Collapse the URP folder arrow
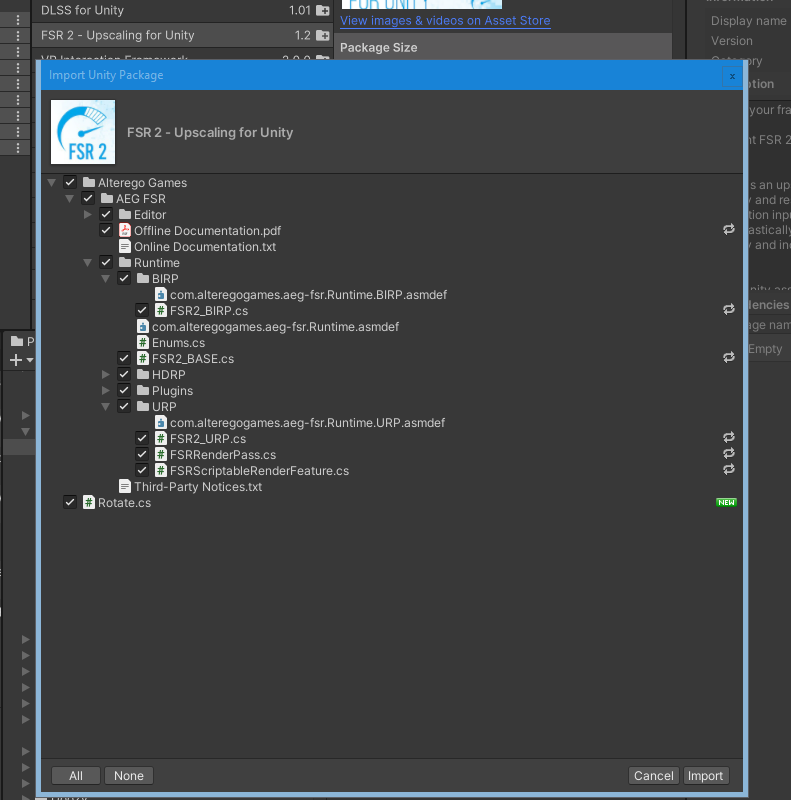Viewport: 791px width, 800px height. click(x=106, y=407)
